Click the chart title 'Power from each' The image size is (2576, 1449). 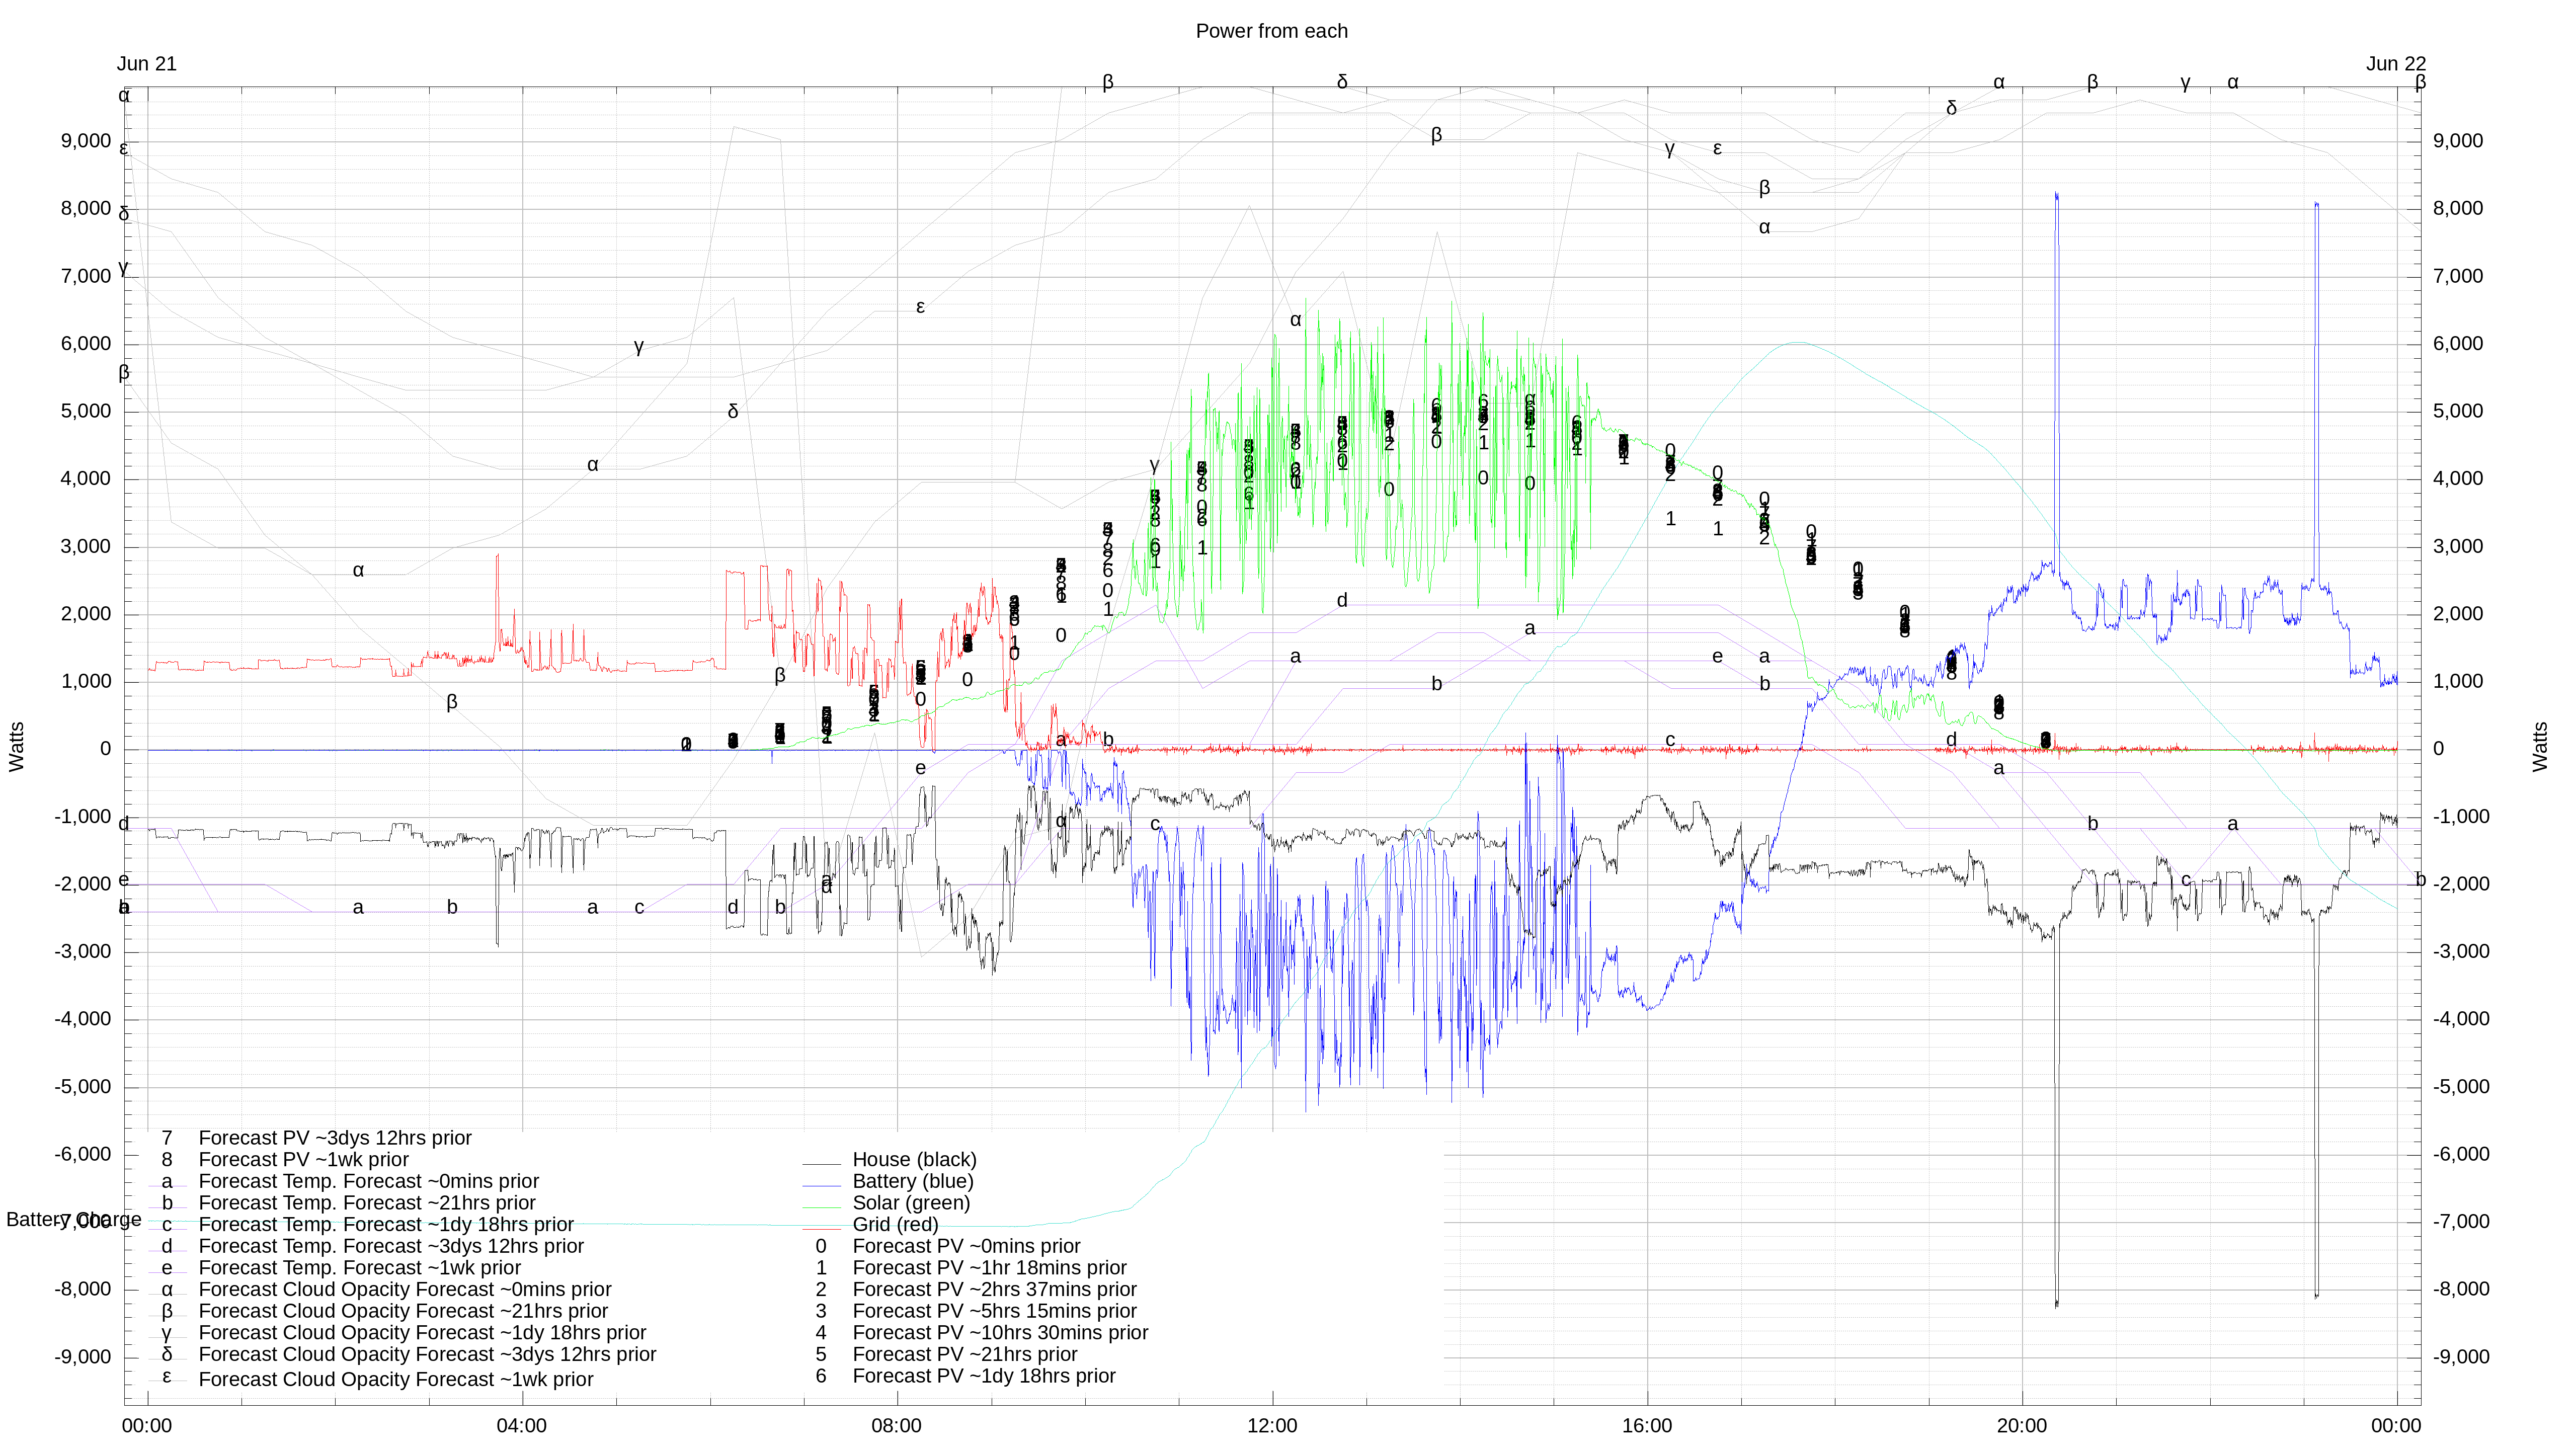1271,31
